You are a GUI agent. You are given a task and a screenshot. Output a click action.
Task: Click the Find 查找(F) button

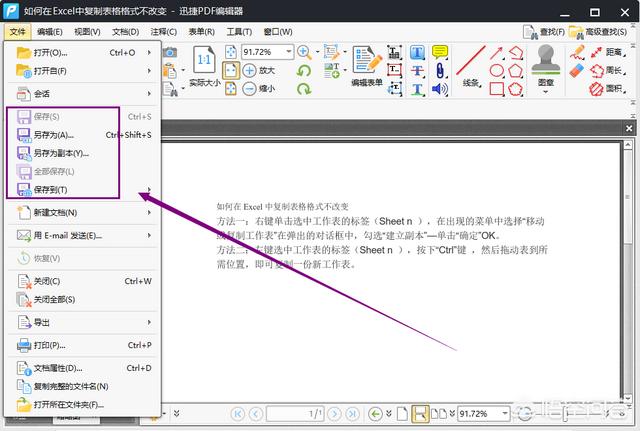pos(544,32)
